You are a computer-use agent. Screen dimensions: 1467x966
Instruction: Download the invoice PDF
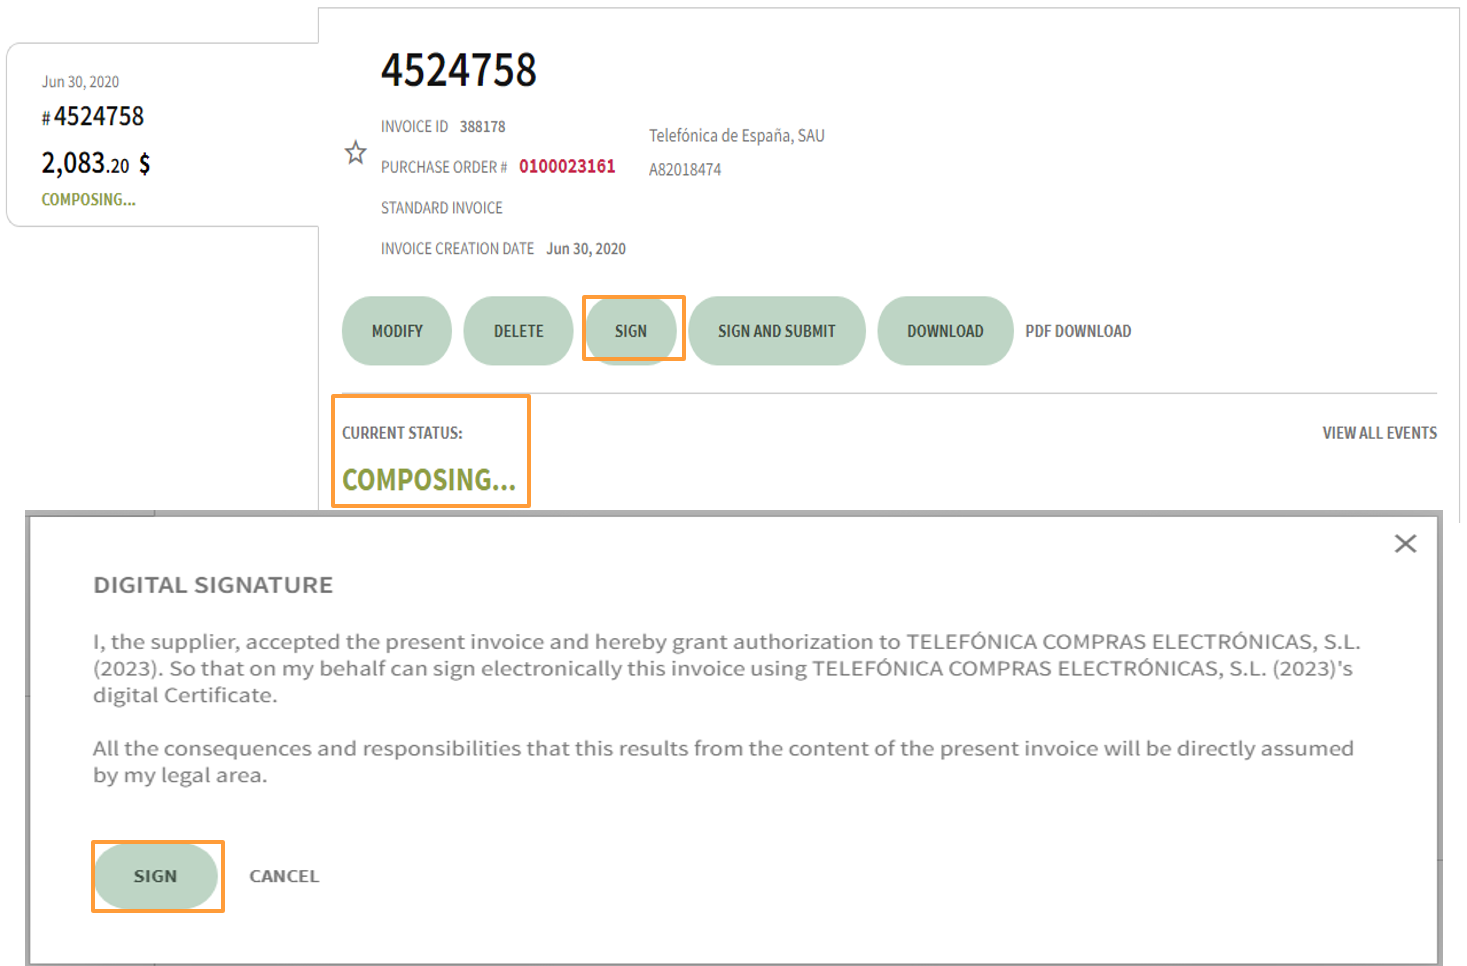point(1078,330)
